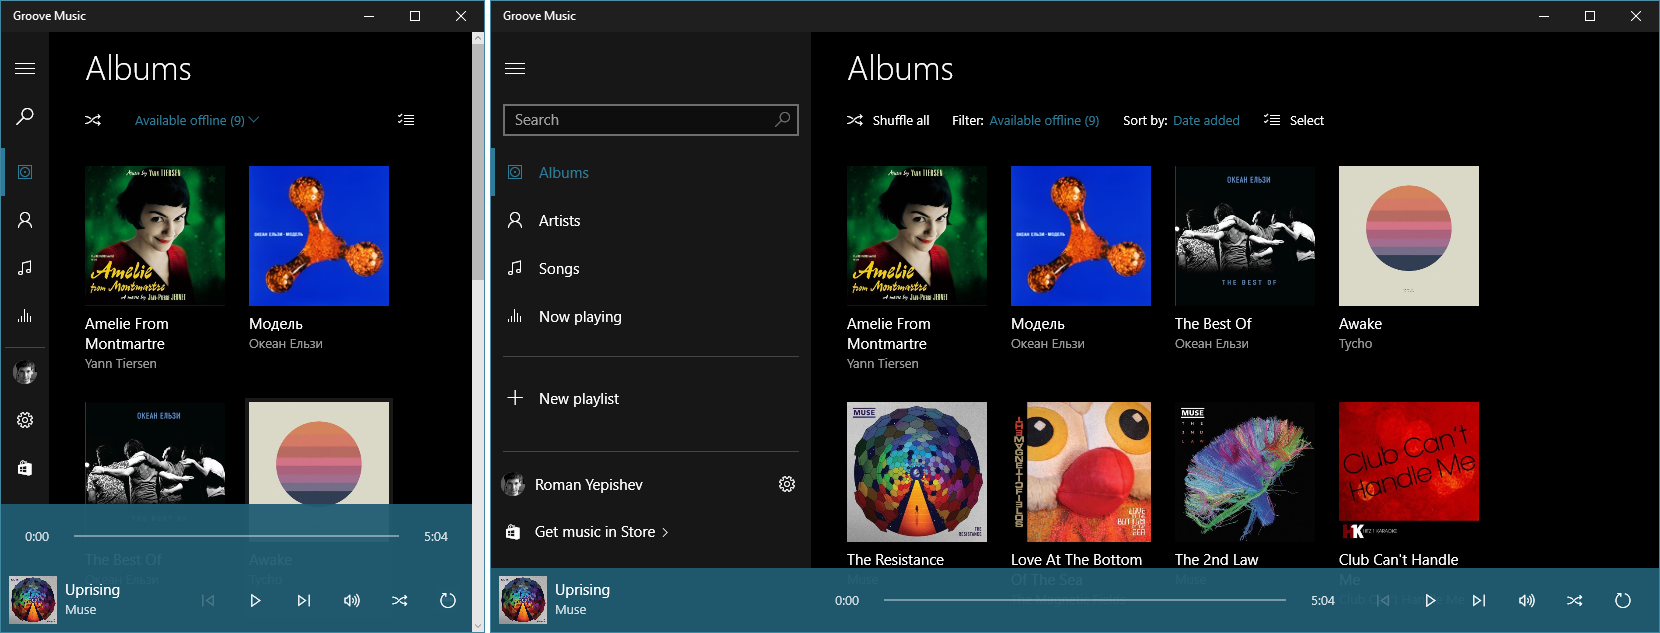Click Tycho artist link in right window

pyautogui.click(x=1355, y=344)
